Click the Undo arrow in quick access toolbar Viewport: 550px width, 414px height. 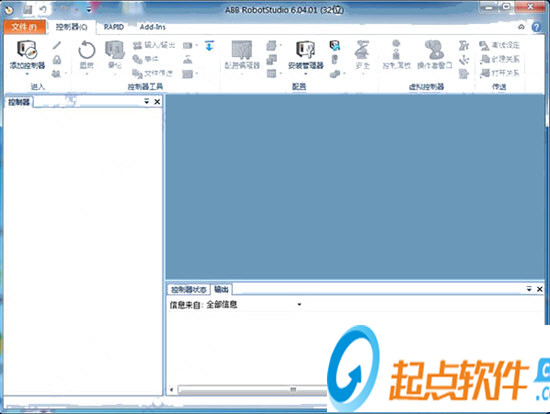click(x=43, y=9)
